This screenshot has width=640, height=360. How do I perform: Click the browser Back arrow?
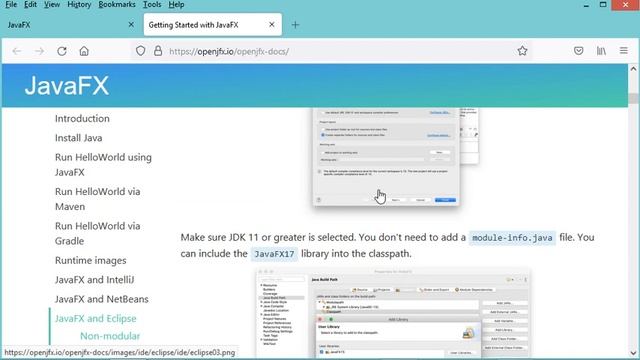17,51
